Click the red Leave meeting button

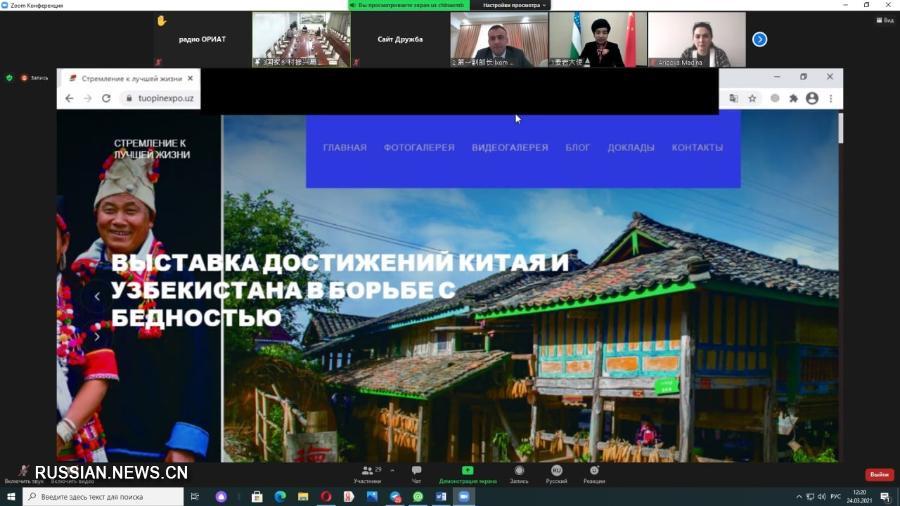[879, 474]
